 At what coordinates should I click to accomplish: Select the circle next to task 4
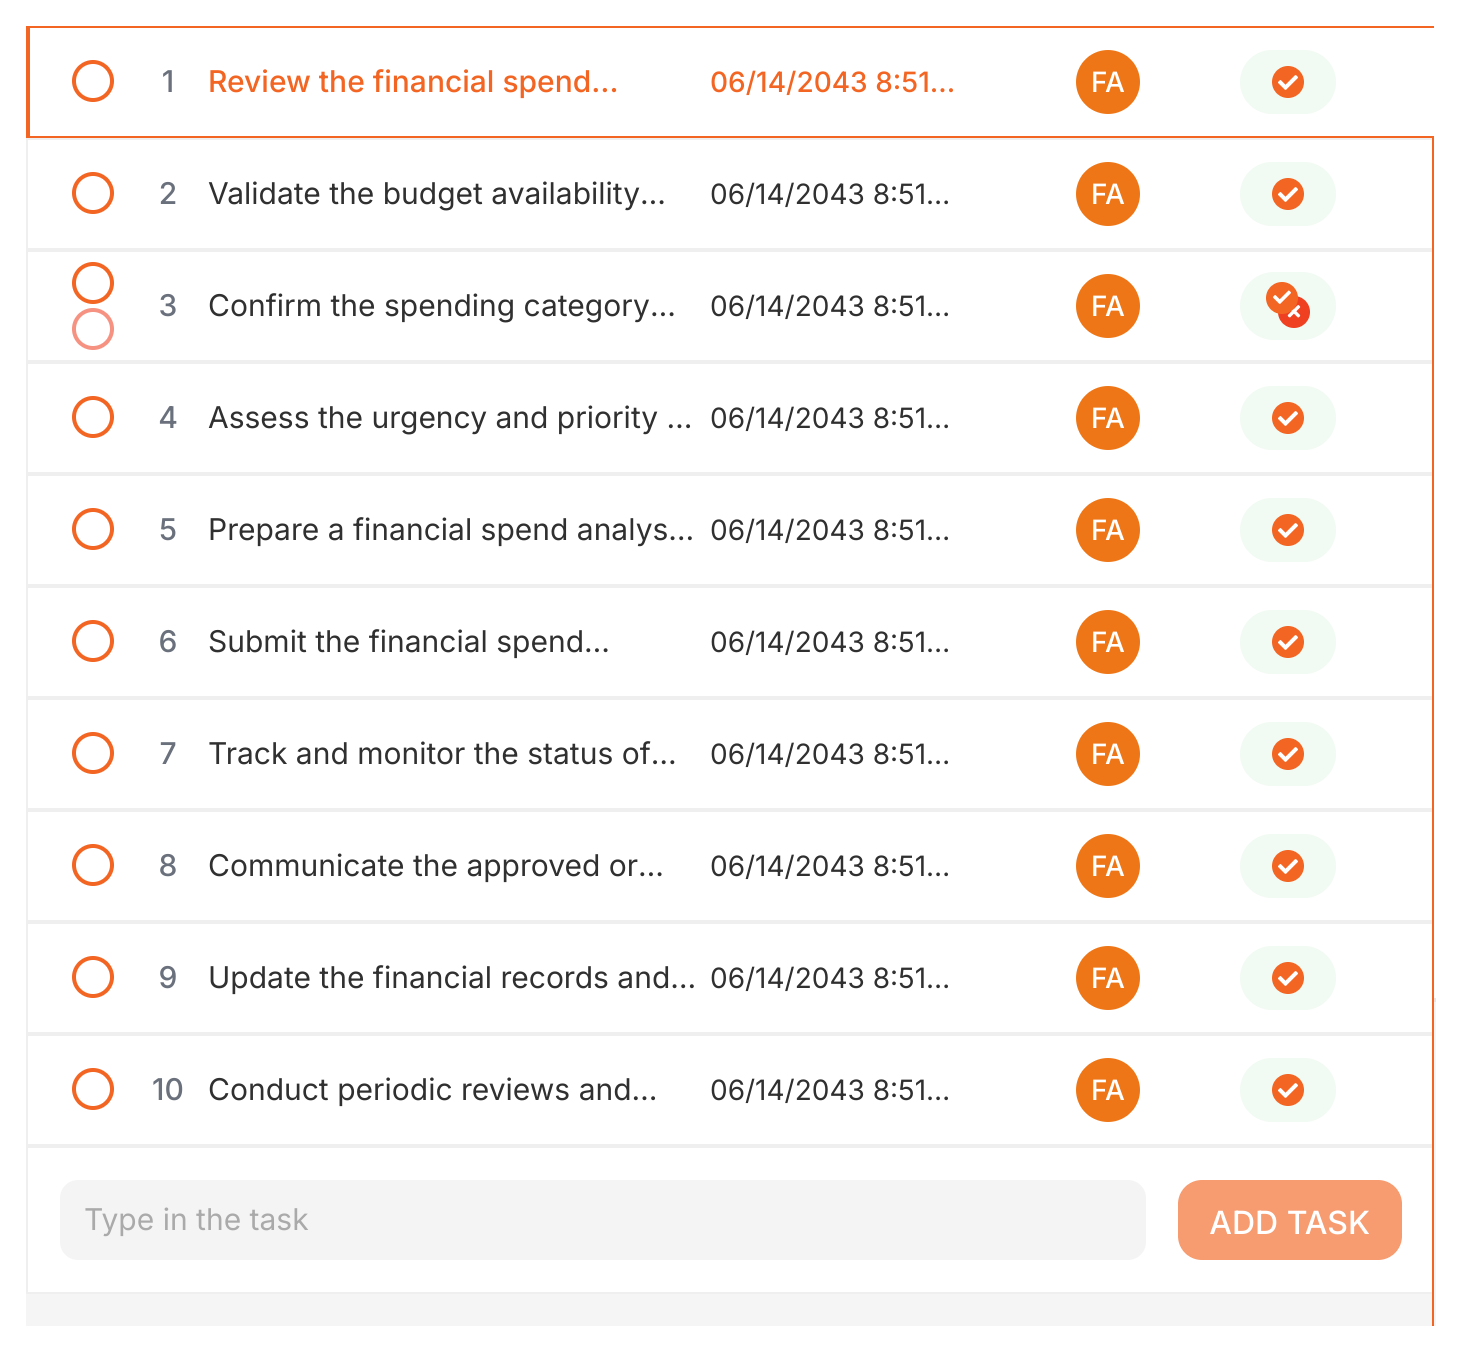click(x=92, y=417)
